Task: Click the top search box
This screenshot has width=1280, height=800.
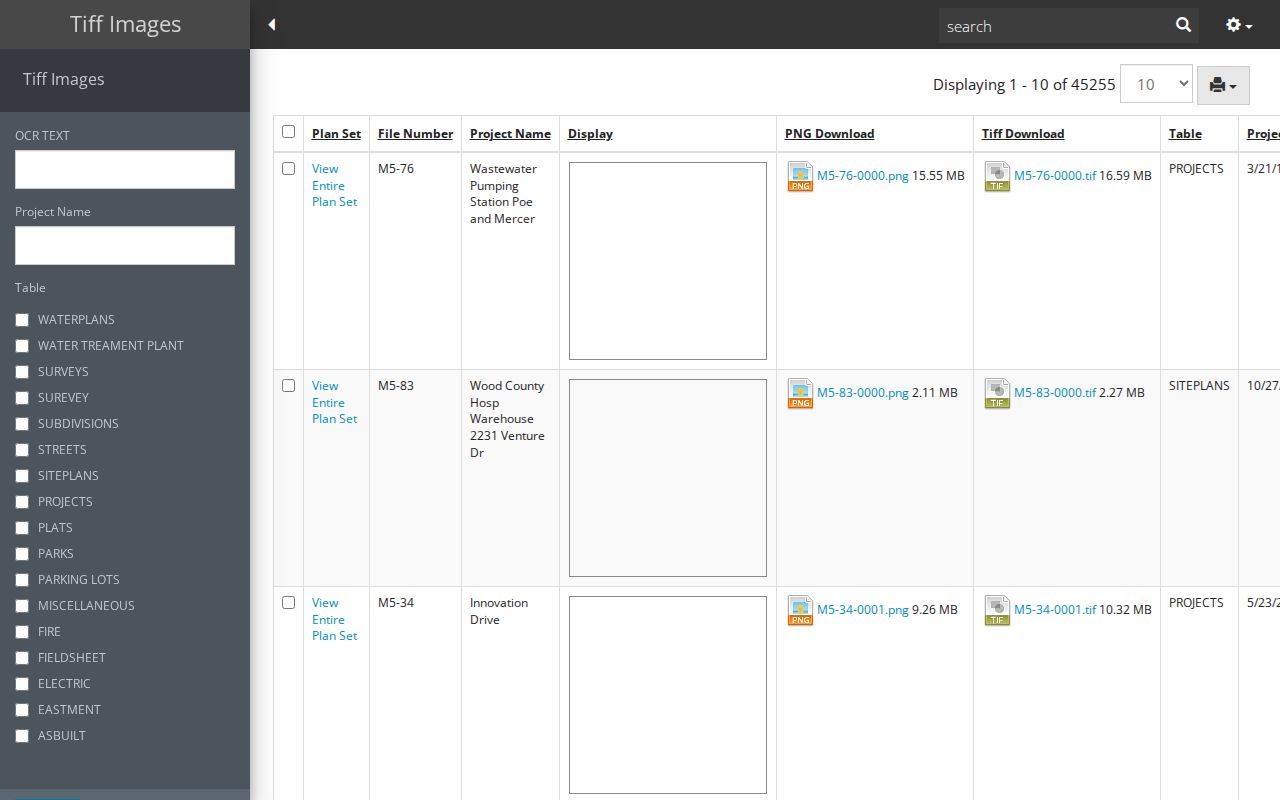Action: click(x=1055, y=26)
